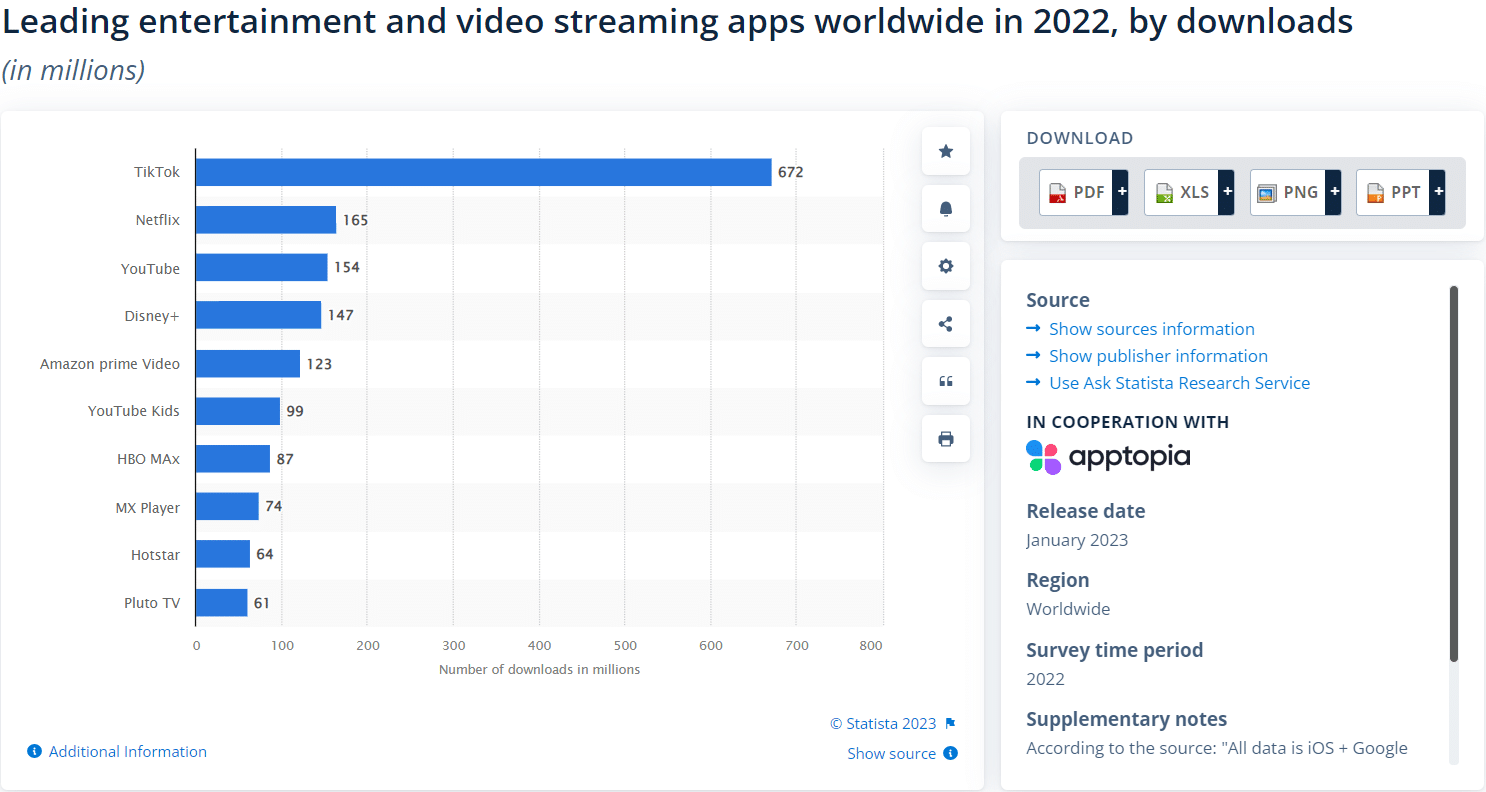Select the Netflix bar
Screen dimensions: 1486x792
[266, 220]
